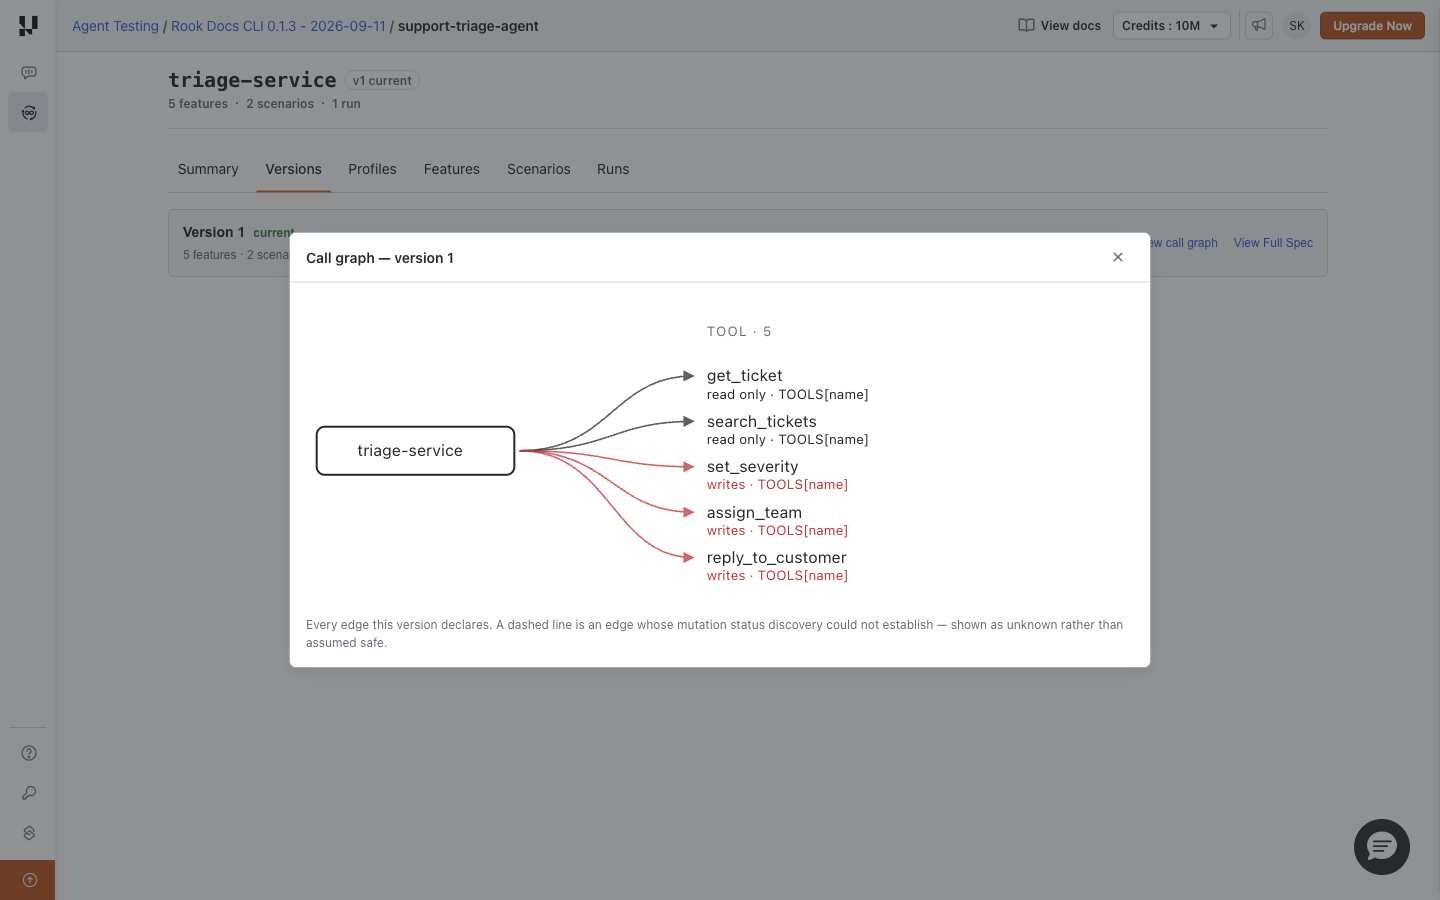Click the support-triage-agent breadcrumb text

(x=468, y=26)
